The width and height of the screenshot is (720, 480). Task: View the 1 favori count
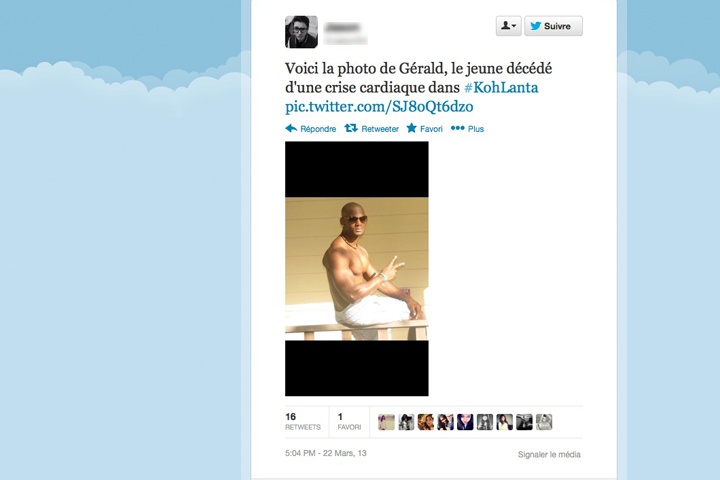(349, 421)
